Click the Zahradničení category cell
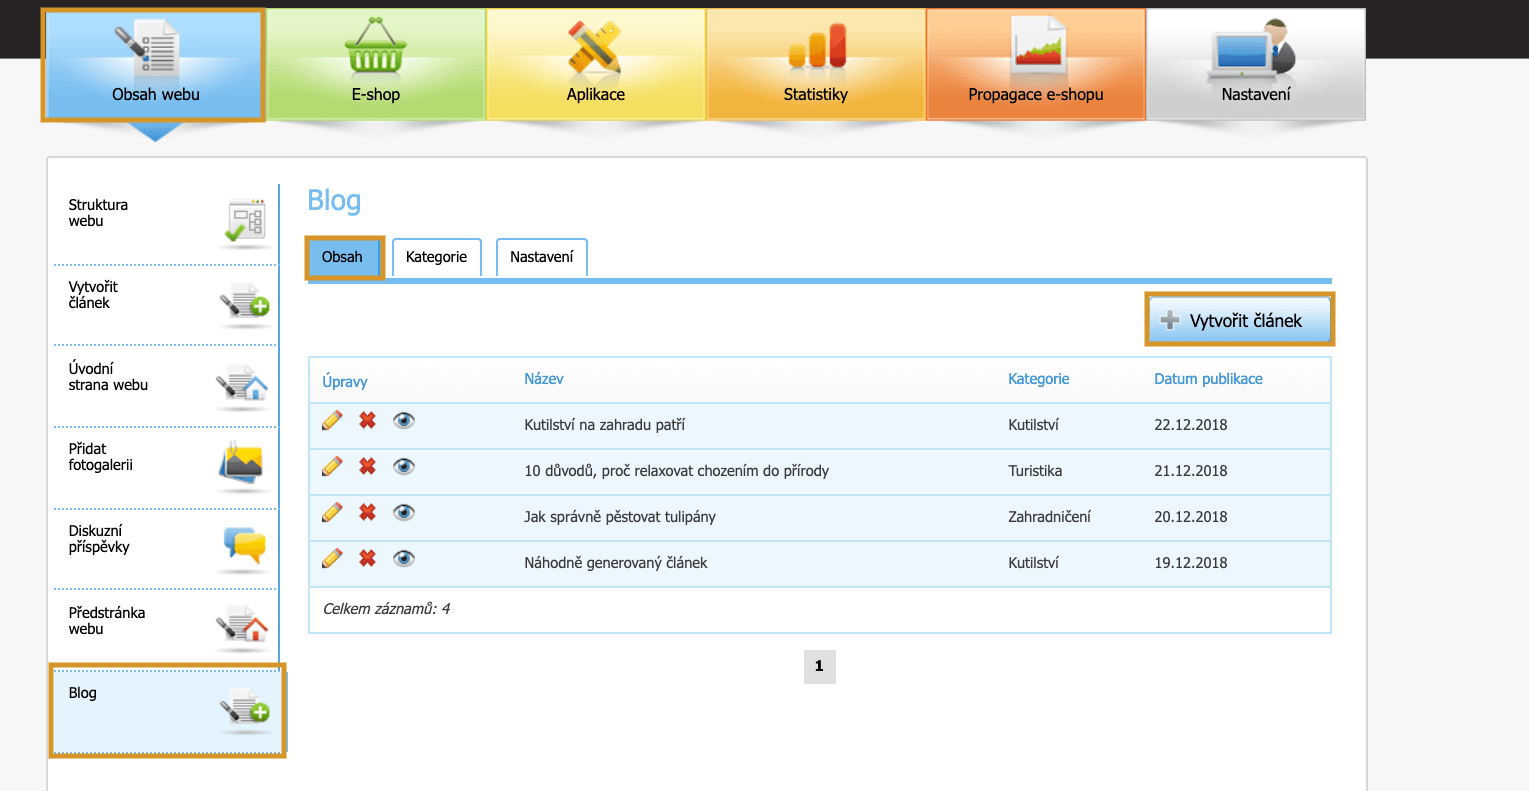Screen dimensions: 1529x791 click(1049, 517)
